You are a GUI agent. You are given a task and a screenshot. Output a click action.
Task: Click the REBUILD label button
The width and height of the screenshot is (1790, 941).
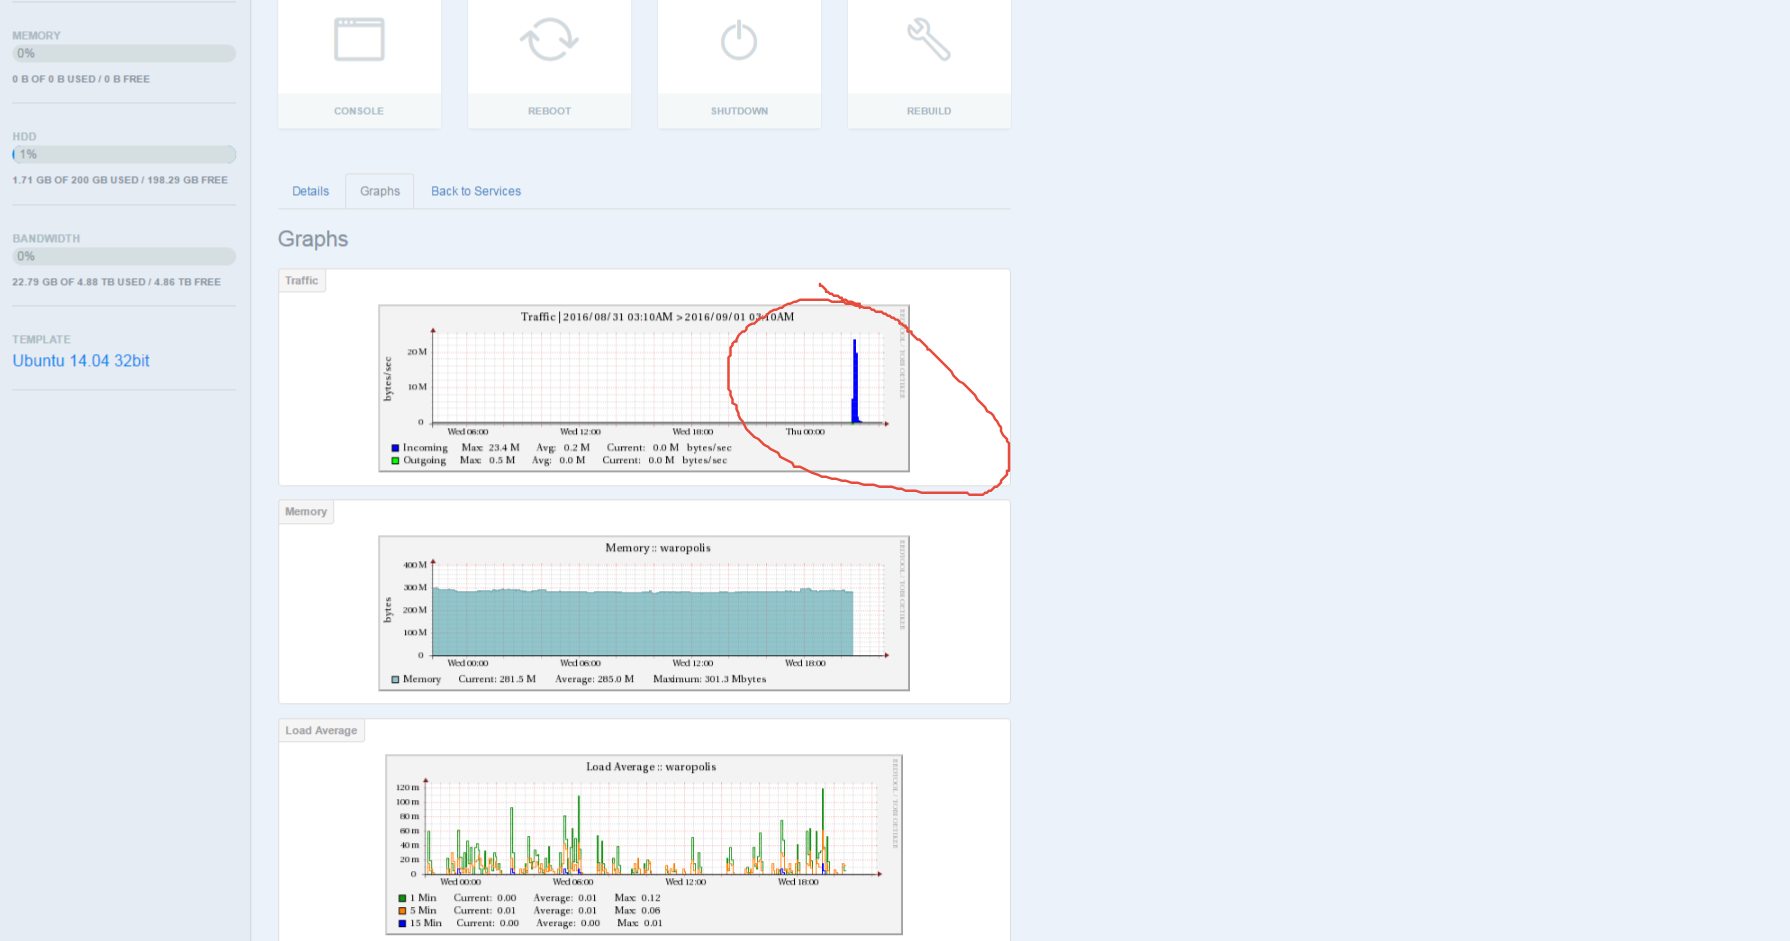[x=929, y=111]
